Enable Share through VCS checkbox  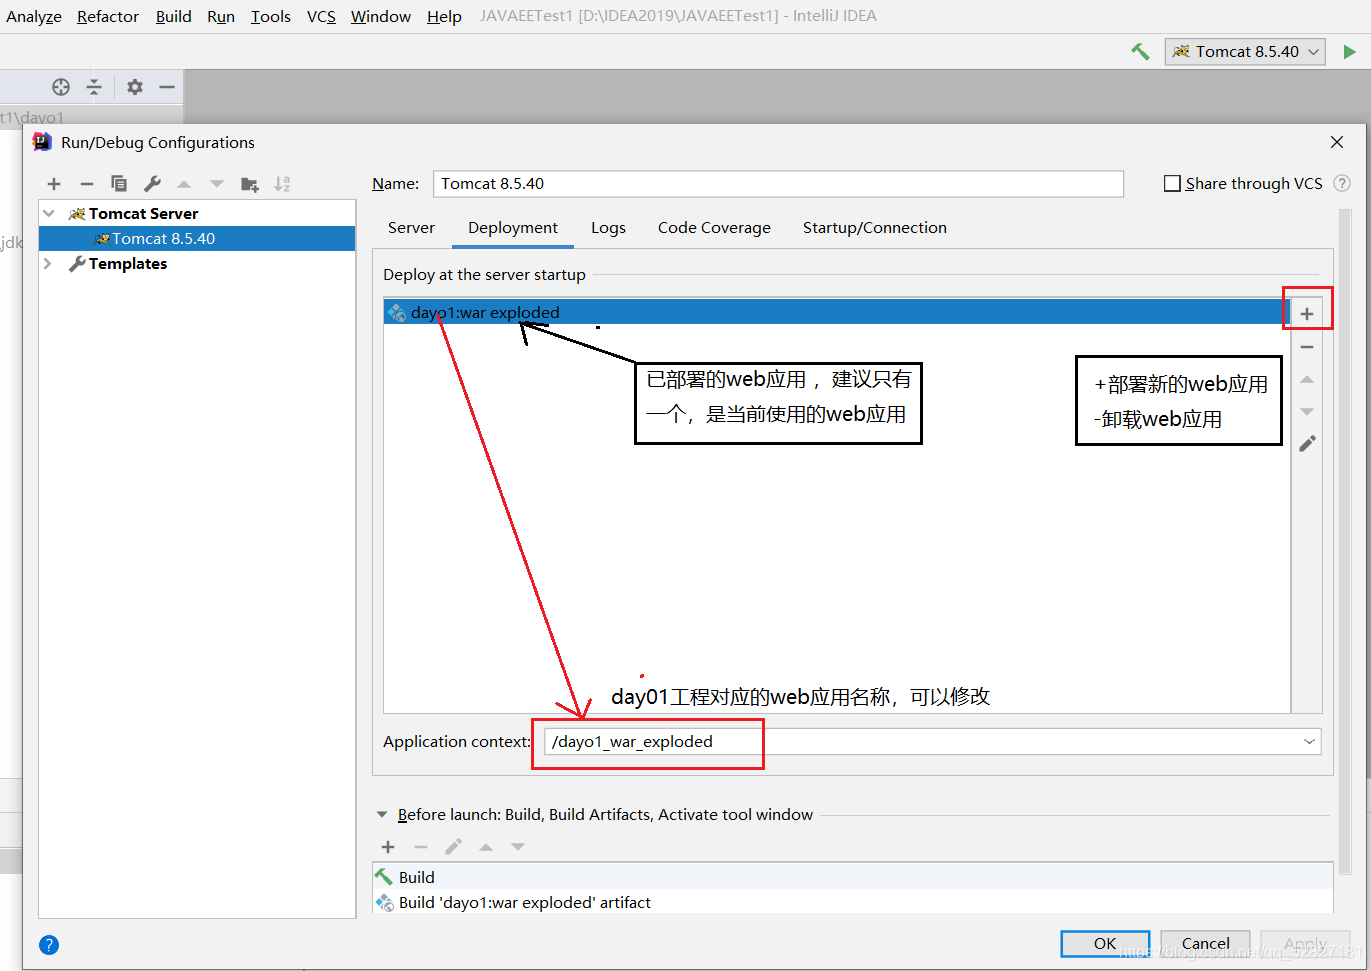pyautogui.click(x=1172, y=183)
